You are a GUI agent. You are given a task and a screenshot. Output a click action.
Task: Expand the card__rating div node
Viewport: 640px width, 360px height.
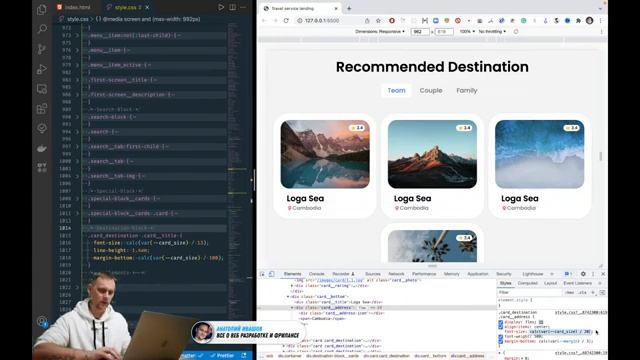tap(292, 286)
